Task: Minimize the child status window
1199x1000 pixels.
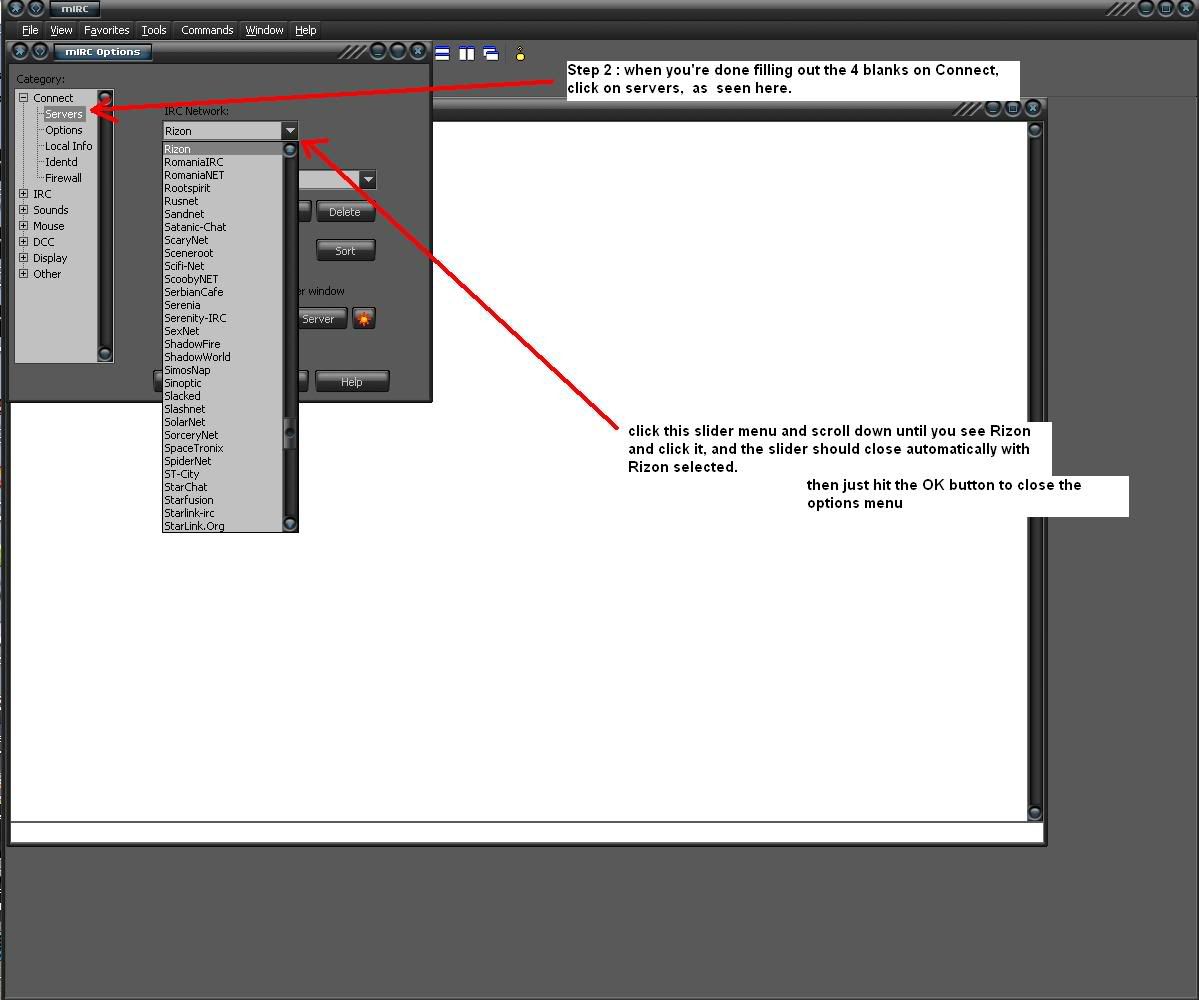Action: click(x=993, y=109)
